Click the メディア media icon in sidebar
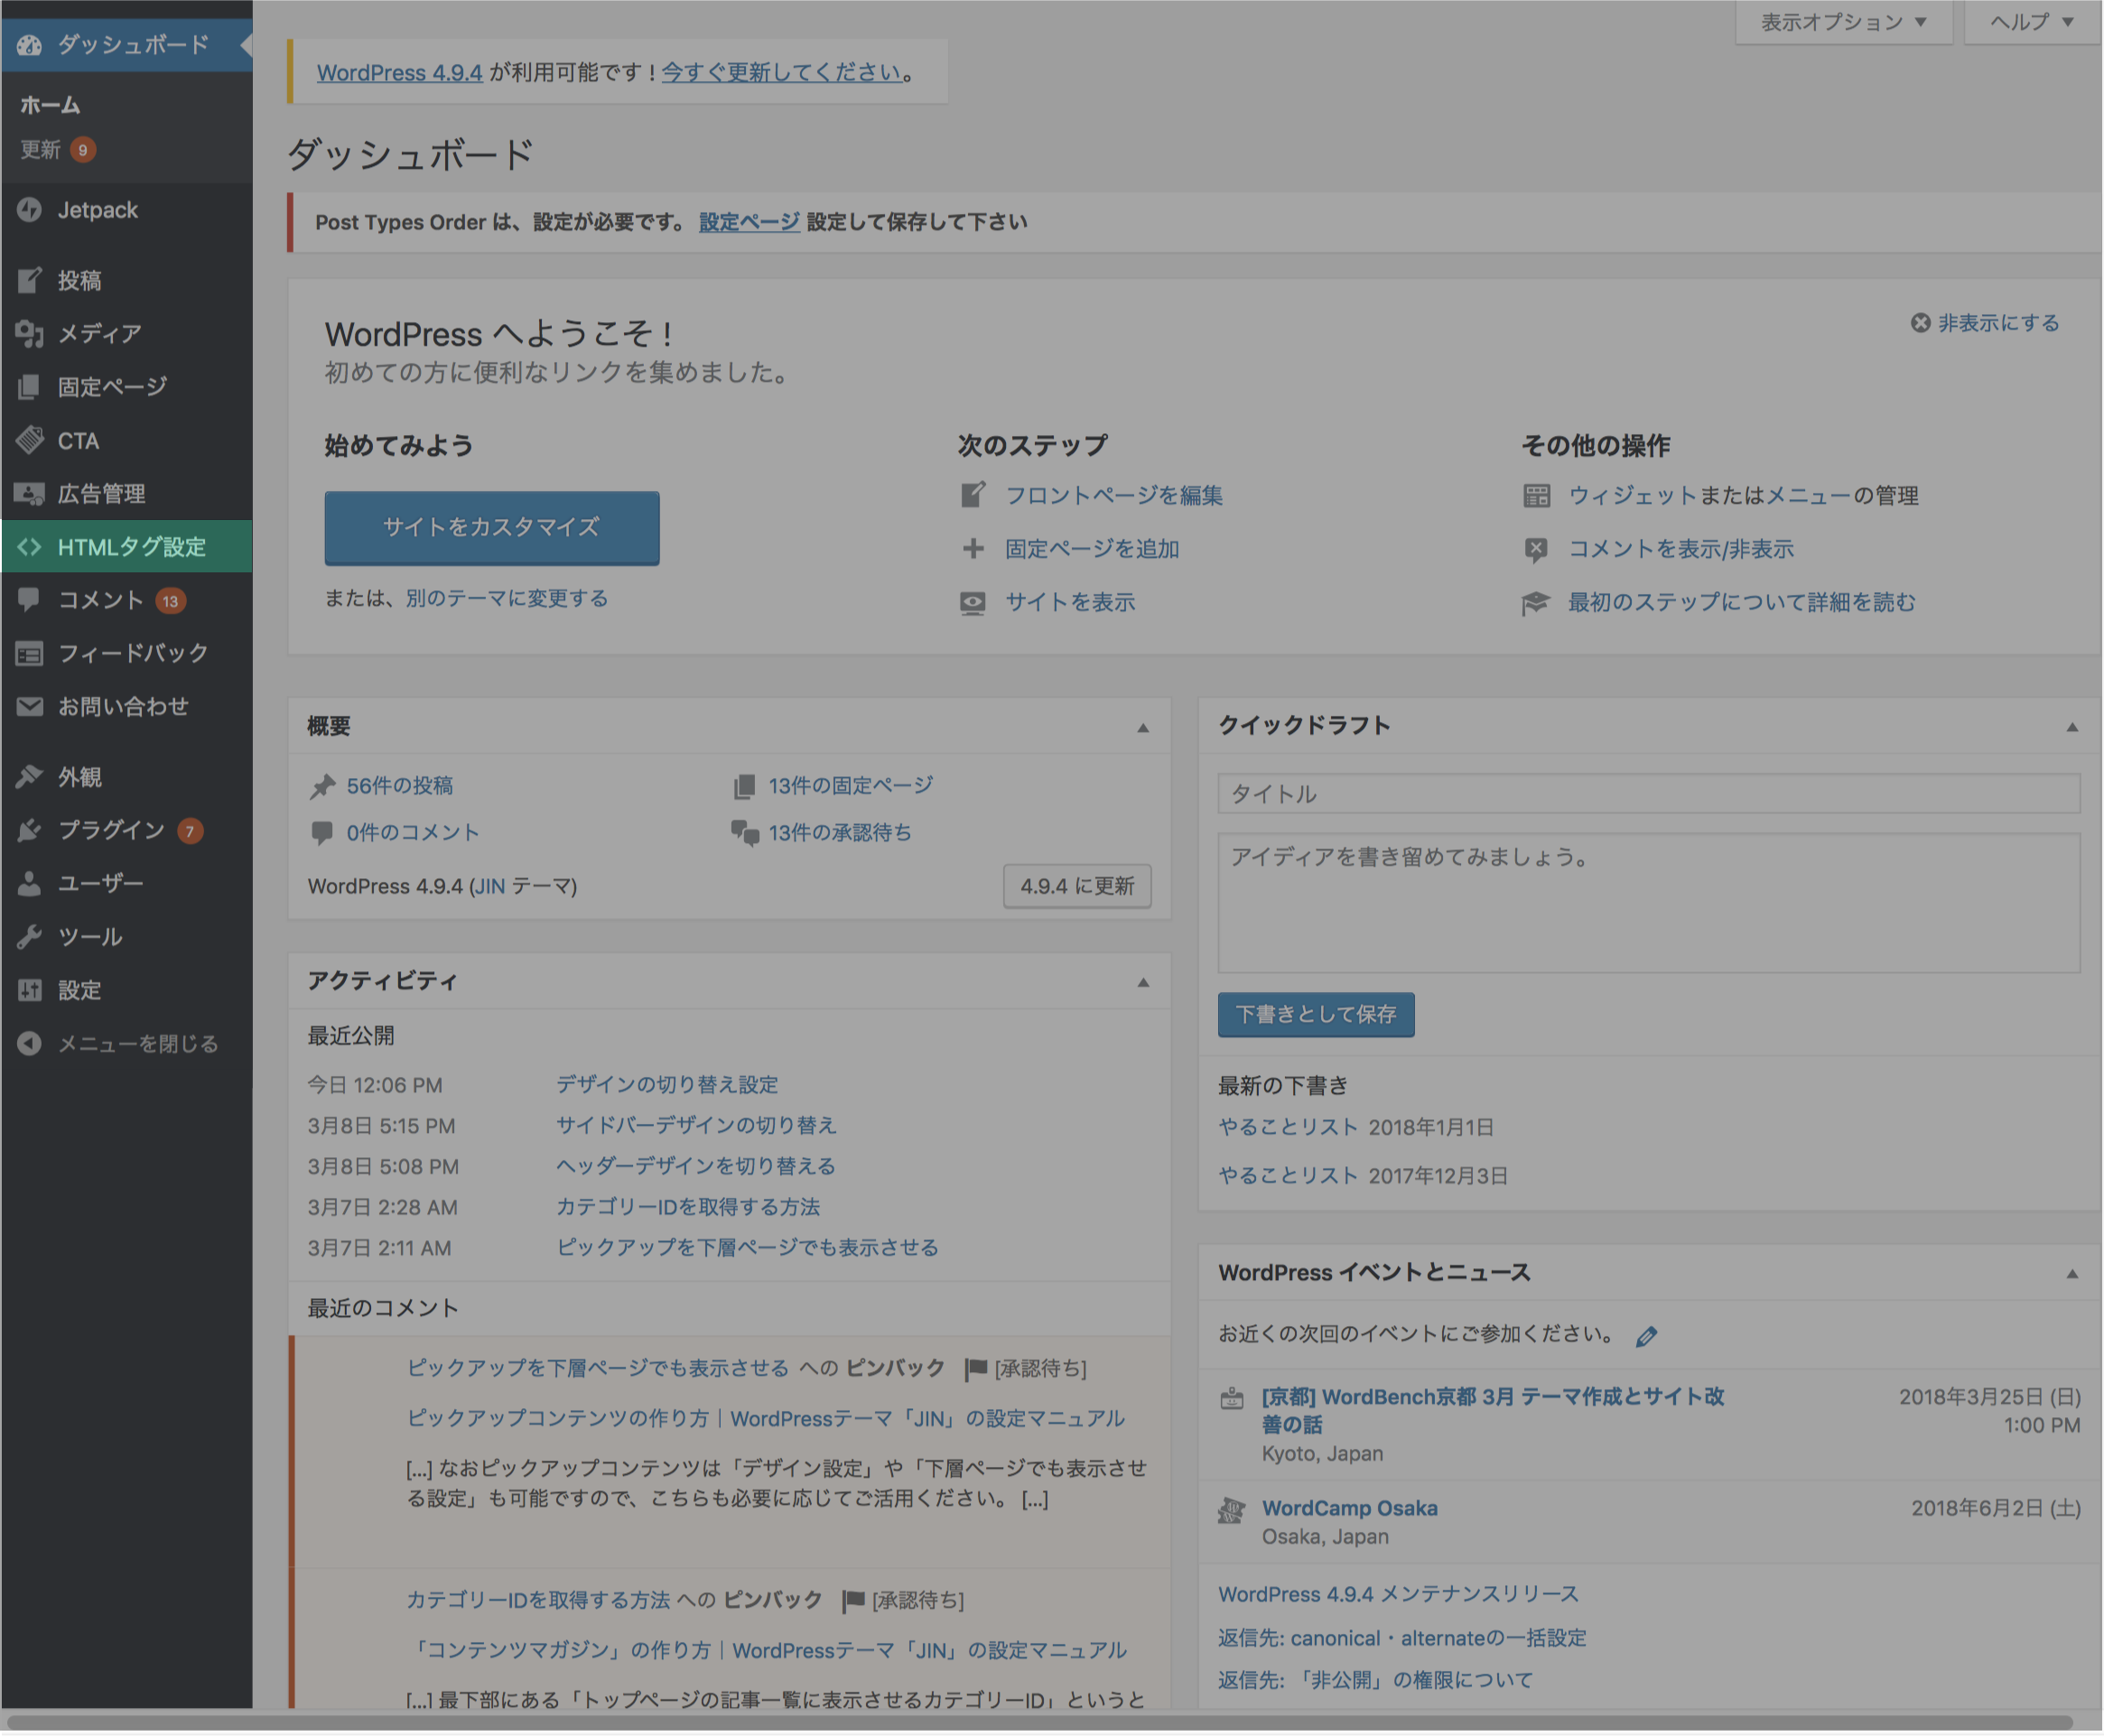This screenshot has width=2104, height=1736. [x=30, y=334]
